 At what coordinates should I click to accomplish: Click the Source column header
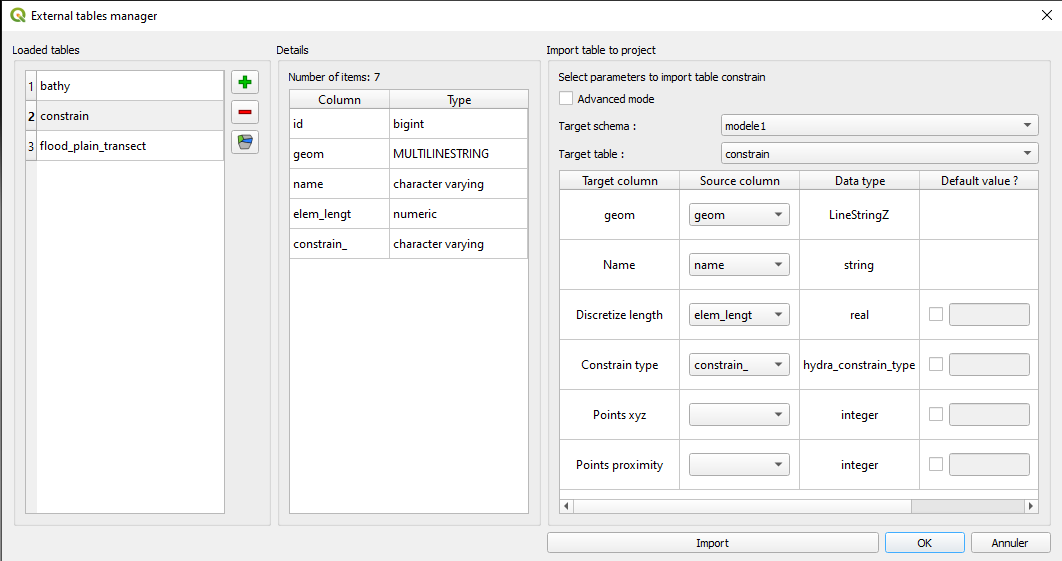coord(740,181)
